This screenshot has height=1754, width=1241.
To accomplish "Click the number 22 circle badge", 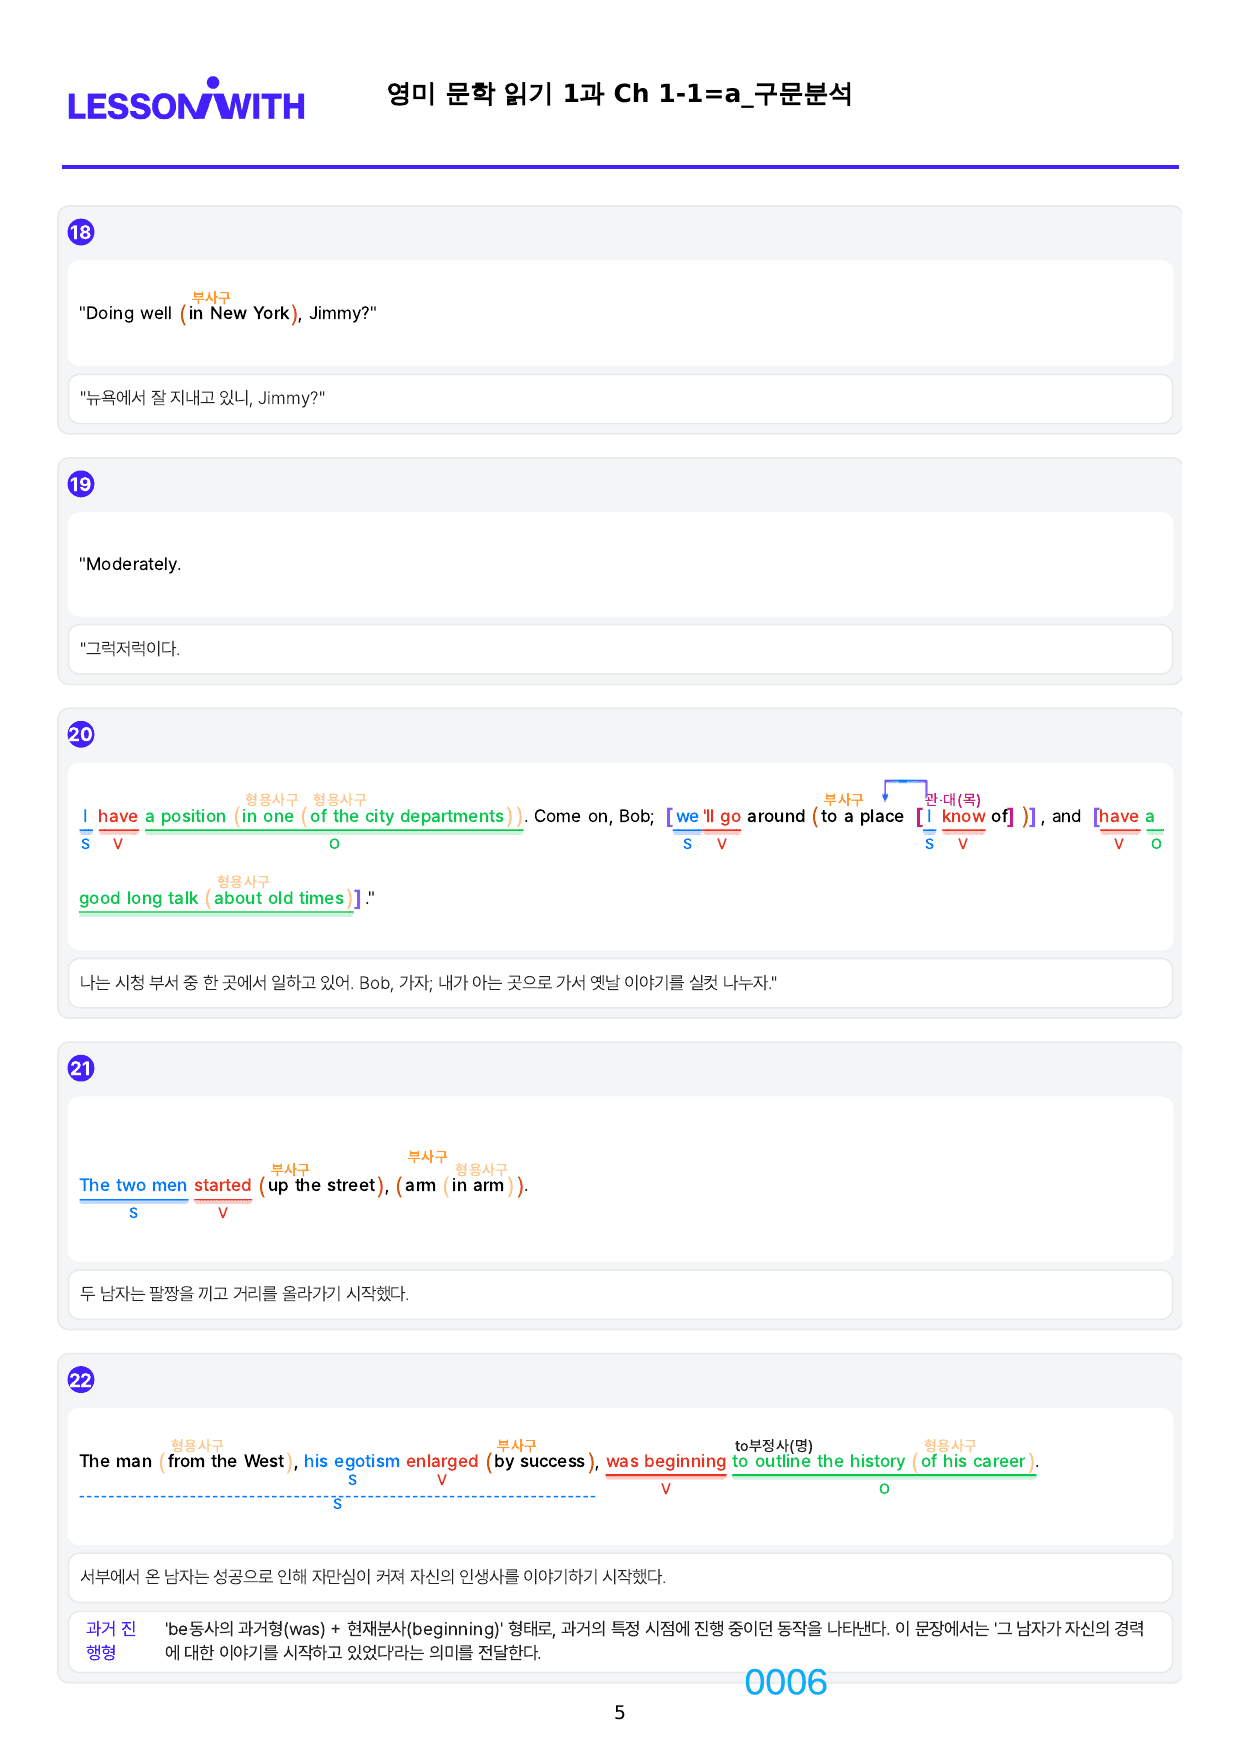I will pyautogui.click(x=80, y=1380).
